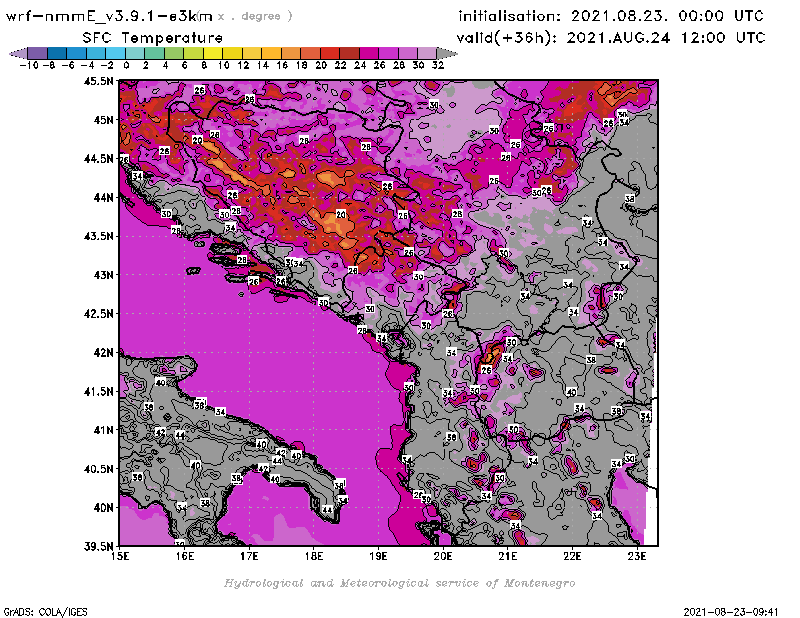This screenshot has width=800, height=618.
Task: Click the 22E longitude axis label
Action: pyautogui.click(x=572, y=556)
